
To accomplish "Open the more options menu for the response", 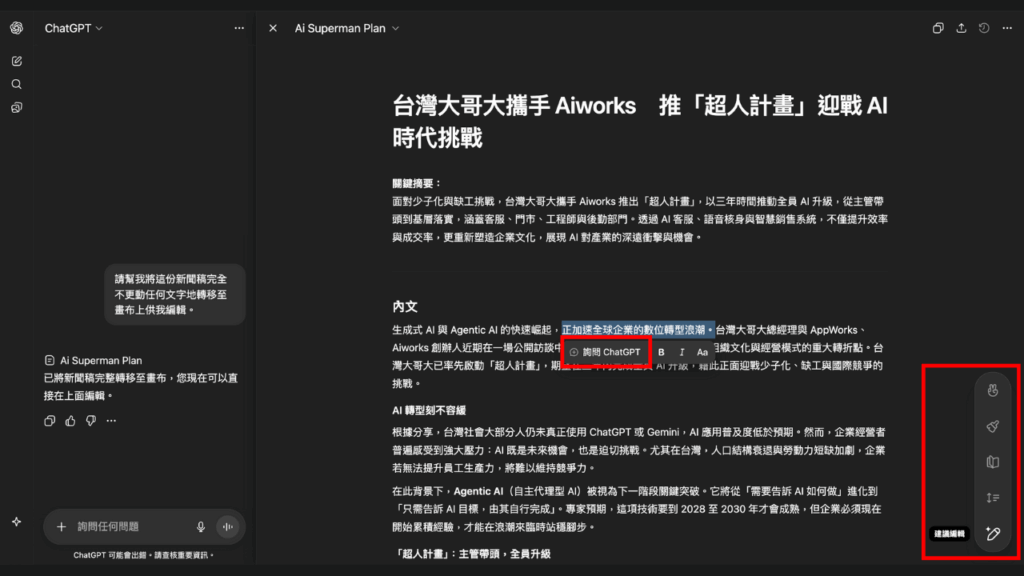I will coord(111,421).
